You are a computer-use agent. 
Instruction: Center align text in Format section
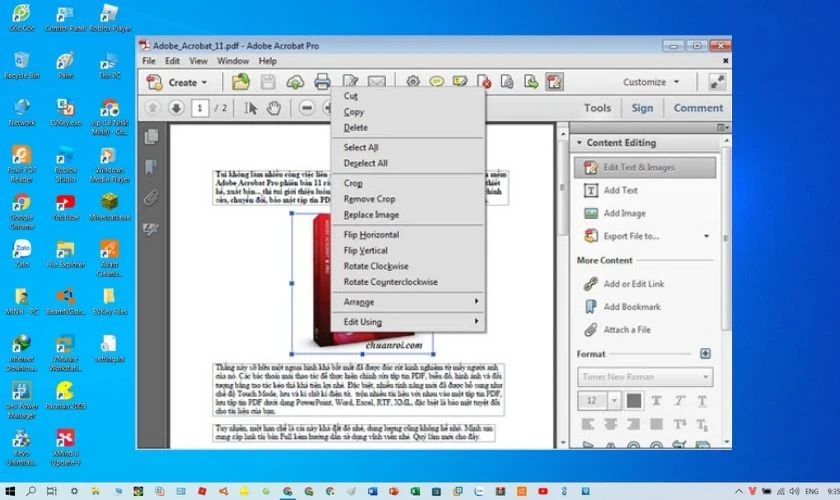point(611,424)
